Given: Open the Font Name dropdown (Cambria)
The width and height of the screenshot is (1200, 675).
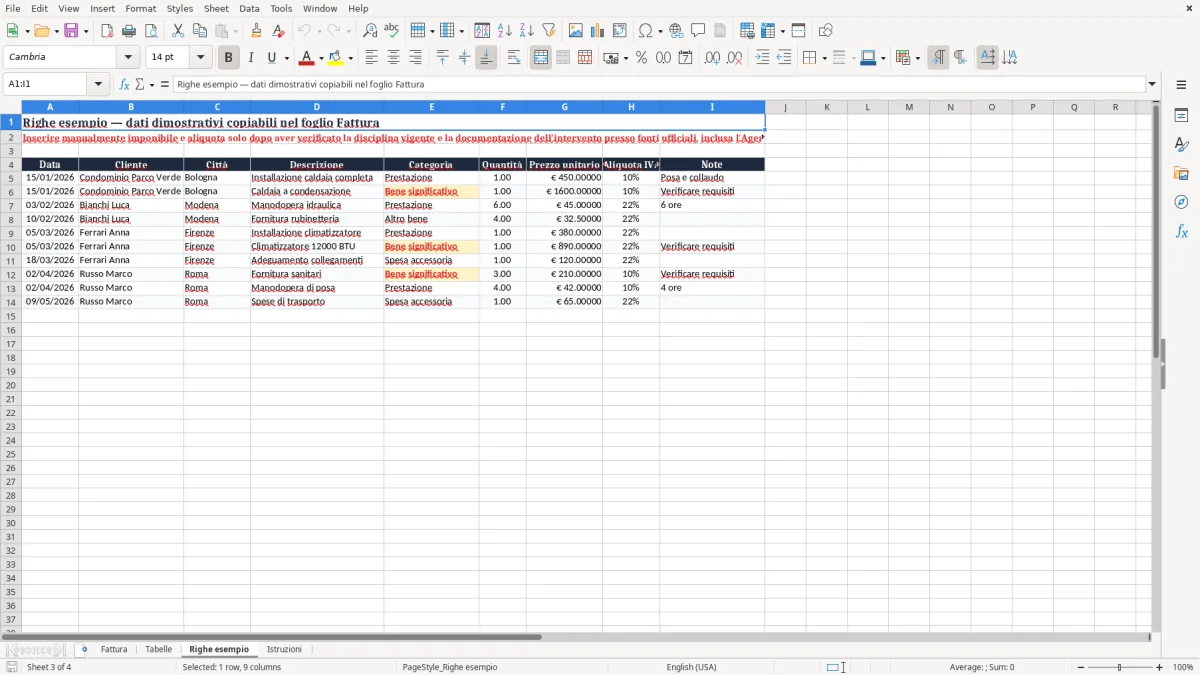Looking at the screenshot, I should click(x=128, y=58).
